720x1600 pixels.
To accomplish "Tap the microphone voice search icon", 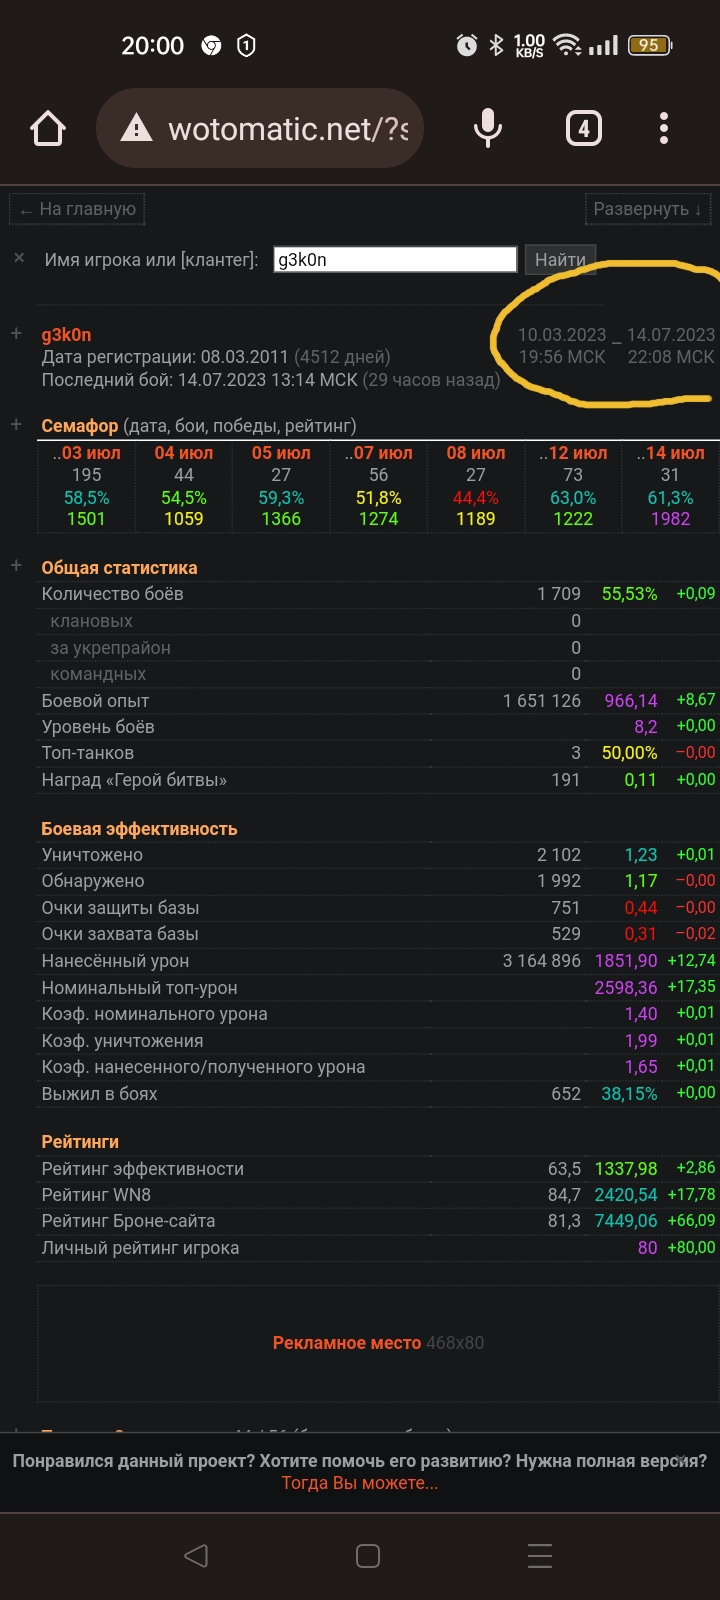I will 488,129.
